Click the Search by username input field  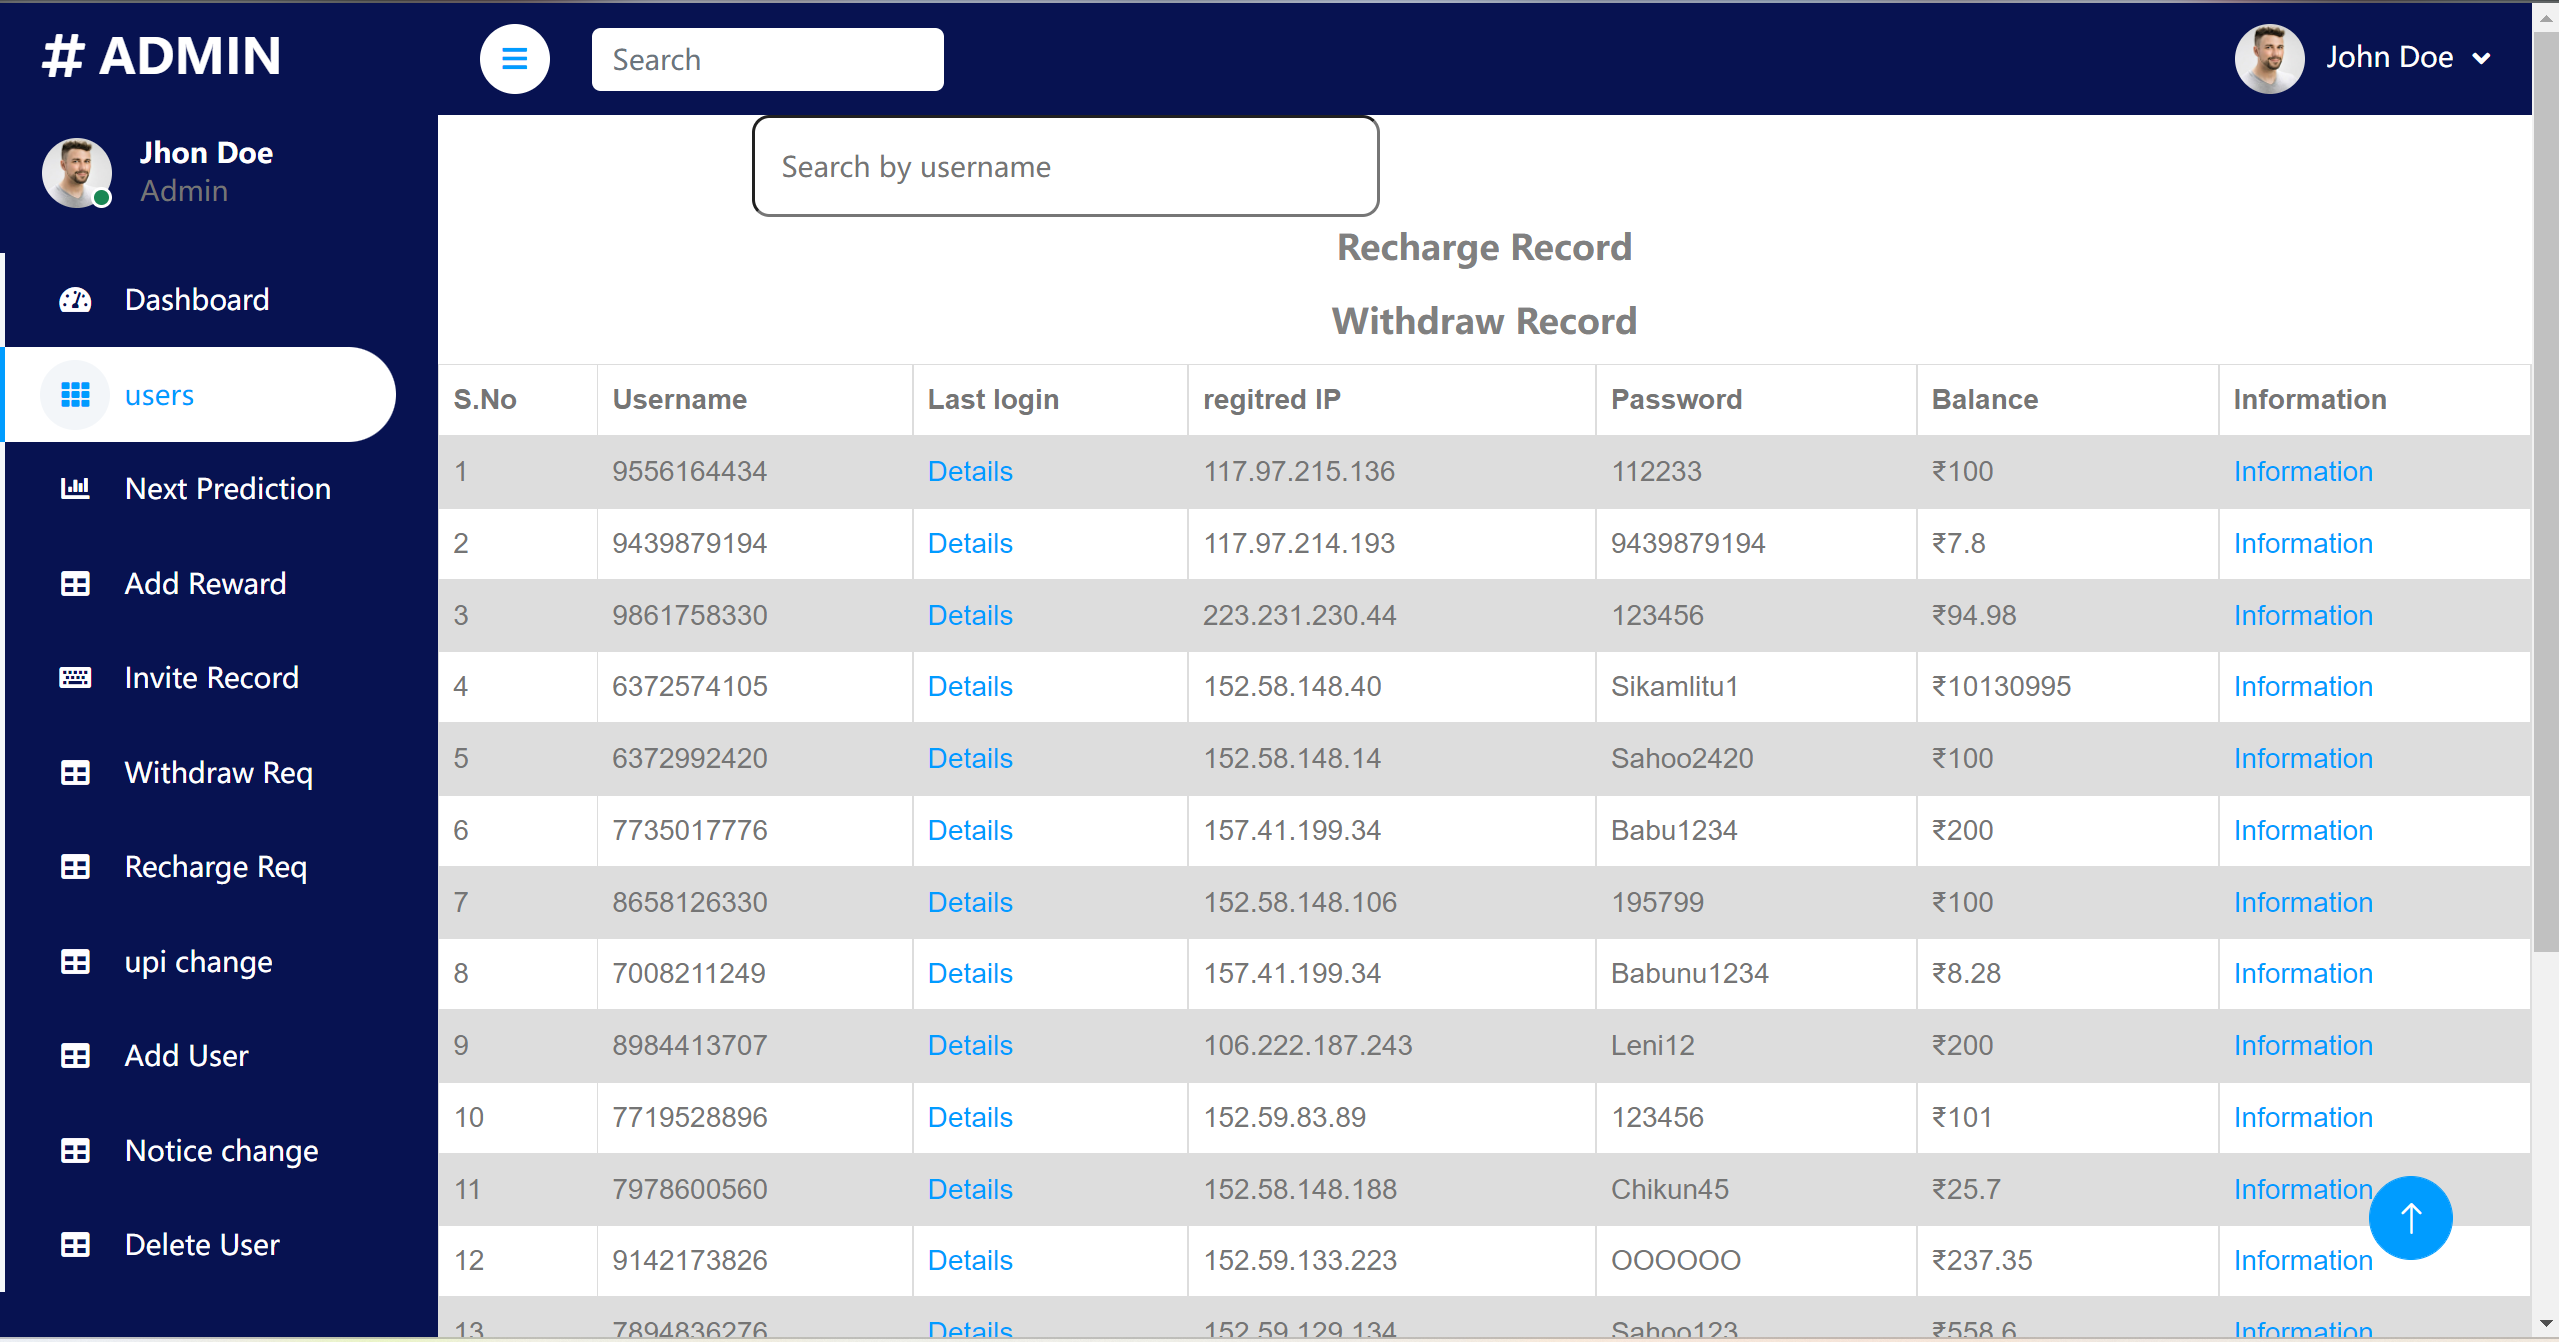pos(1066,166)
